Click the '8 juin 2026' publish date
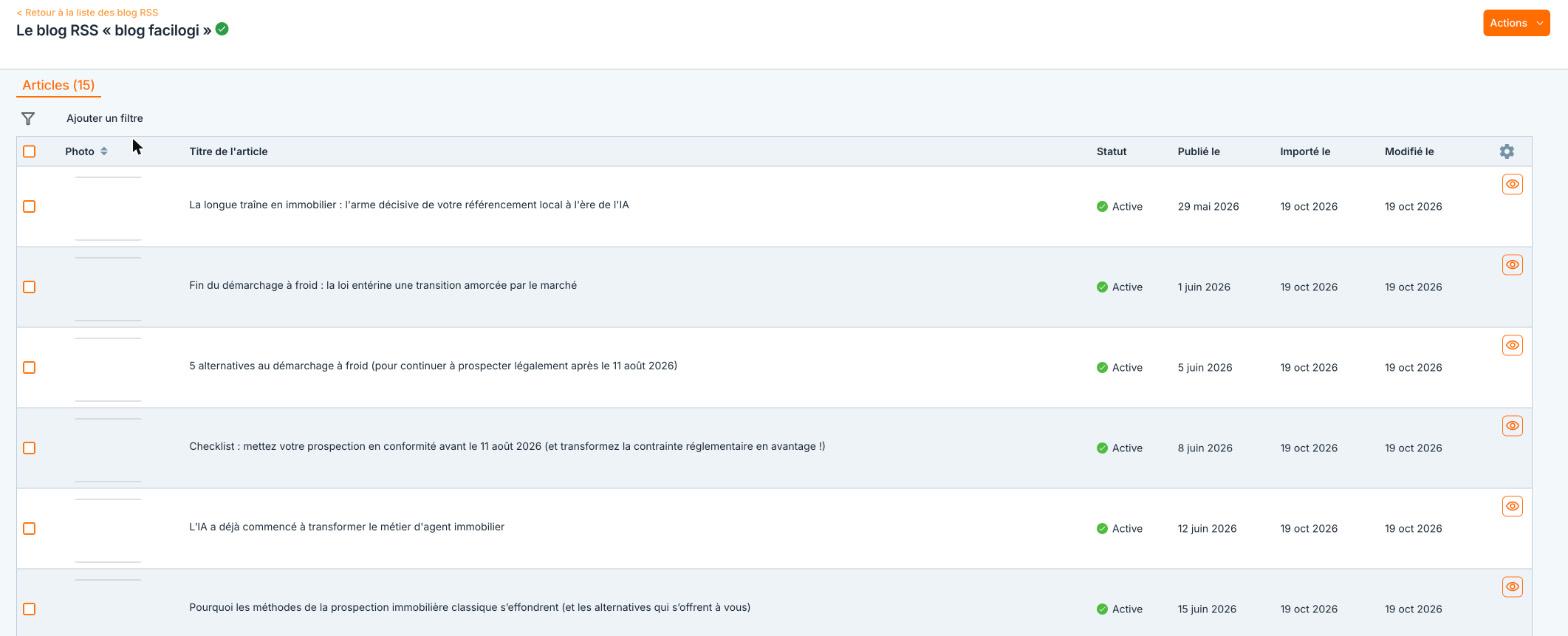Viewport: 1568px width, 636px height. [x=1205, y=448]
